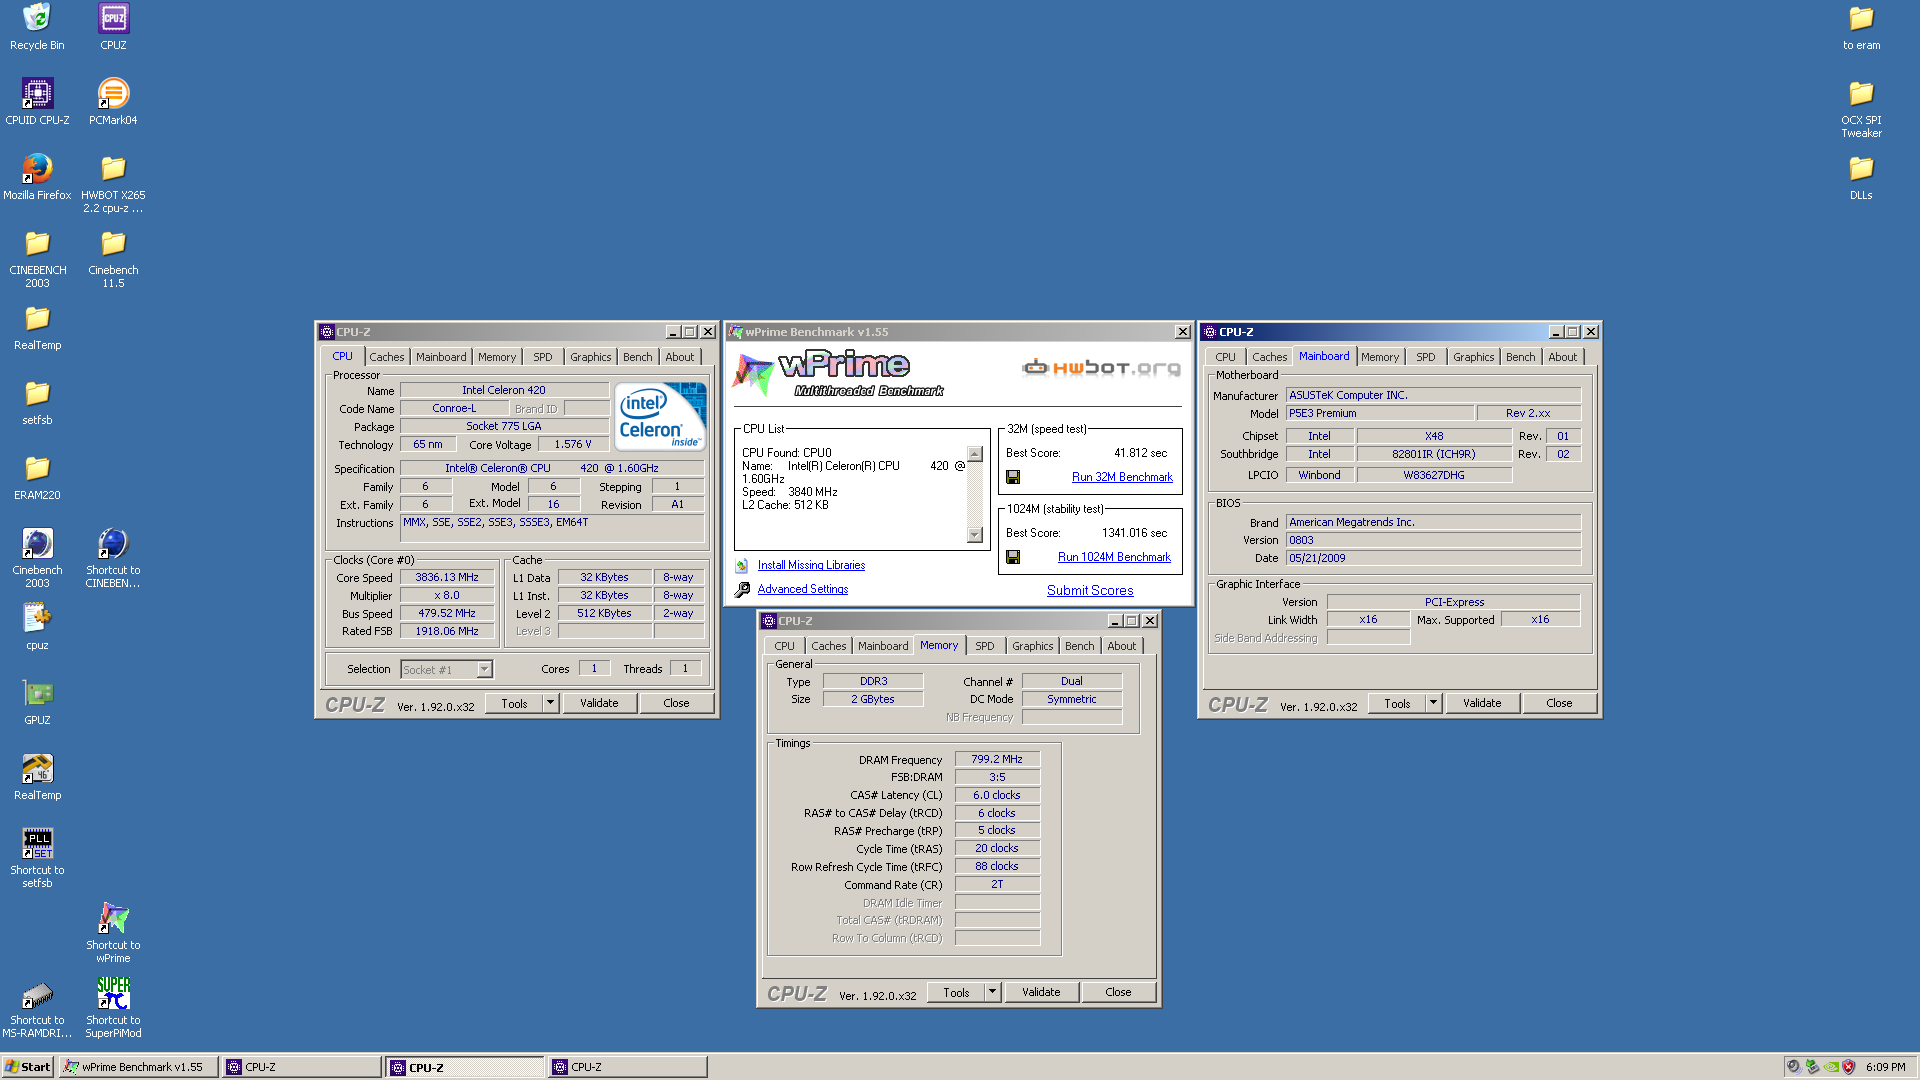
Task: Select the Bench tab in the CPU window
Action: (x=637, y=357)
